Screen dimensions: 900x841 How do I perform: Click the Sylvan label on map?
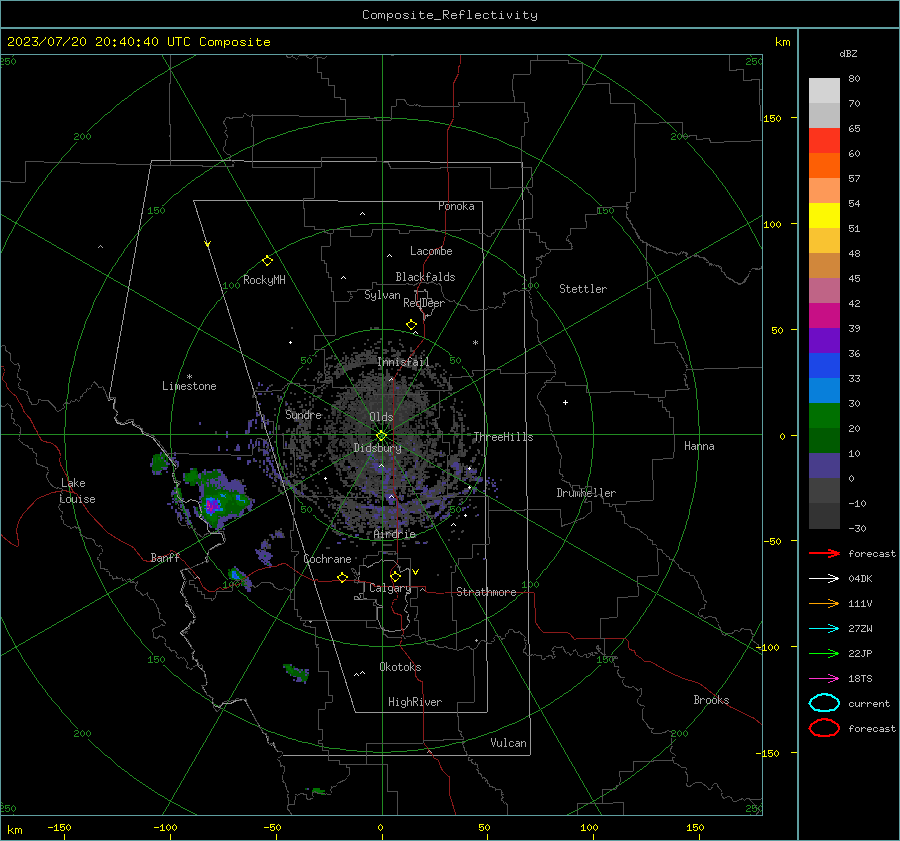pos(382,295)
